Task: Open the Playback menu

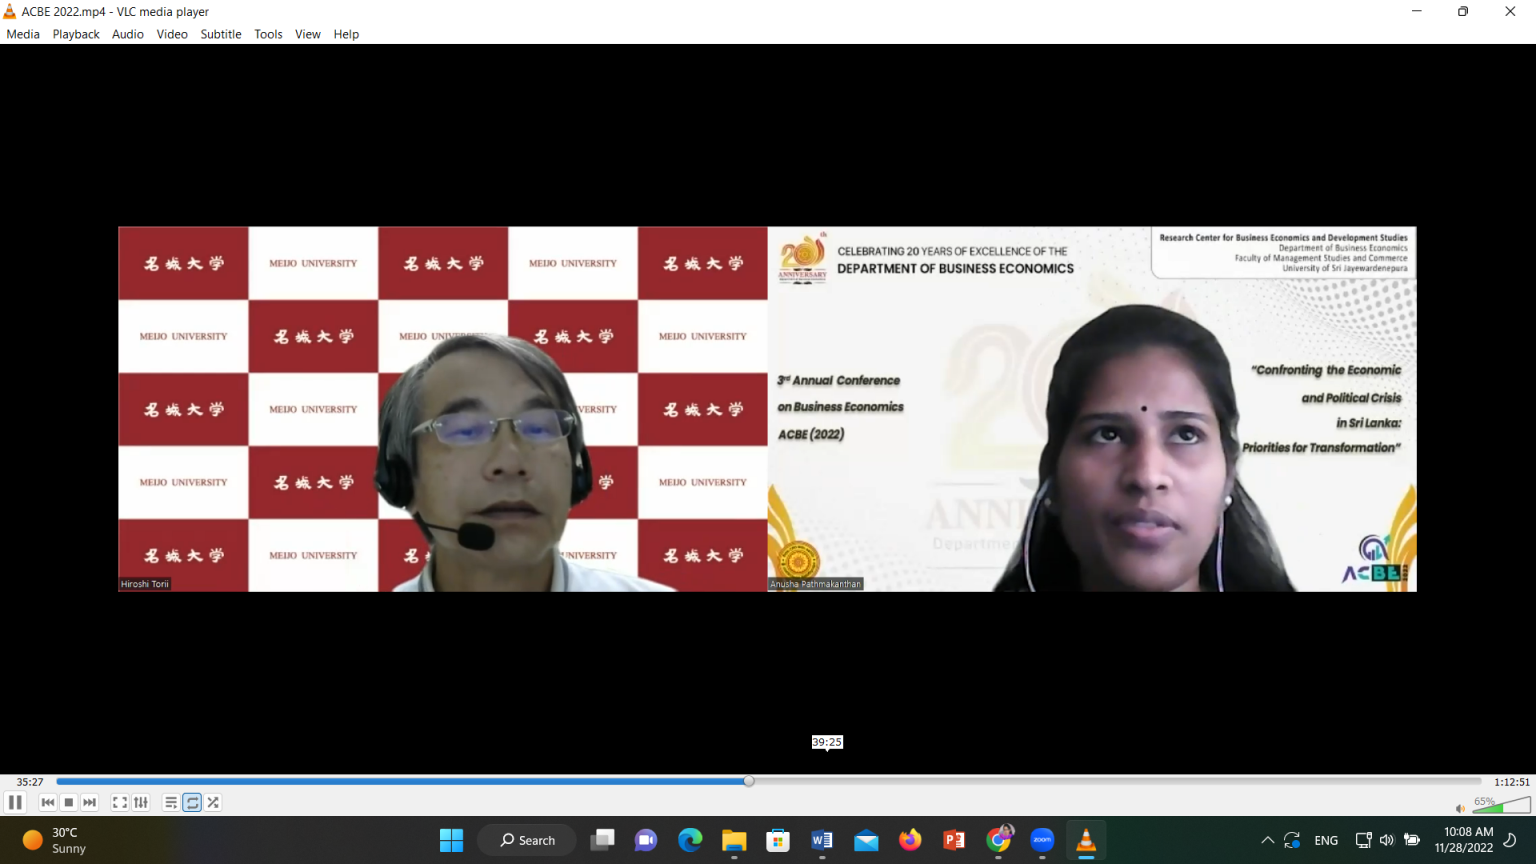Action: click(76, 34)
